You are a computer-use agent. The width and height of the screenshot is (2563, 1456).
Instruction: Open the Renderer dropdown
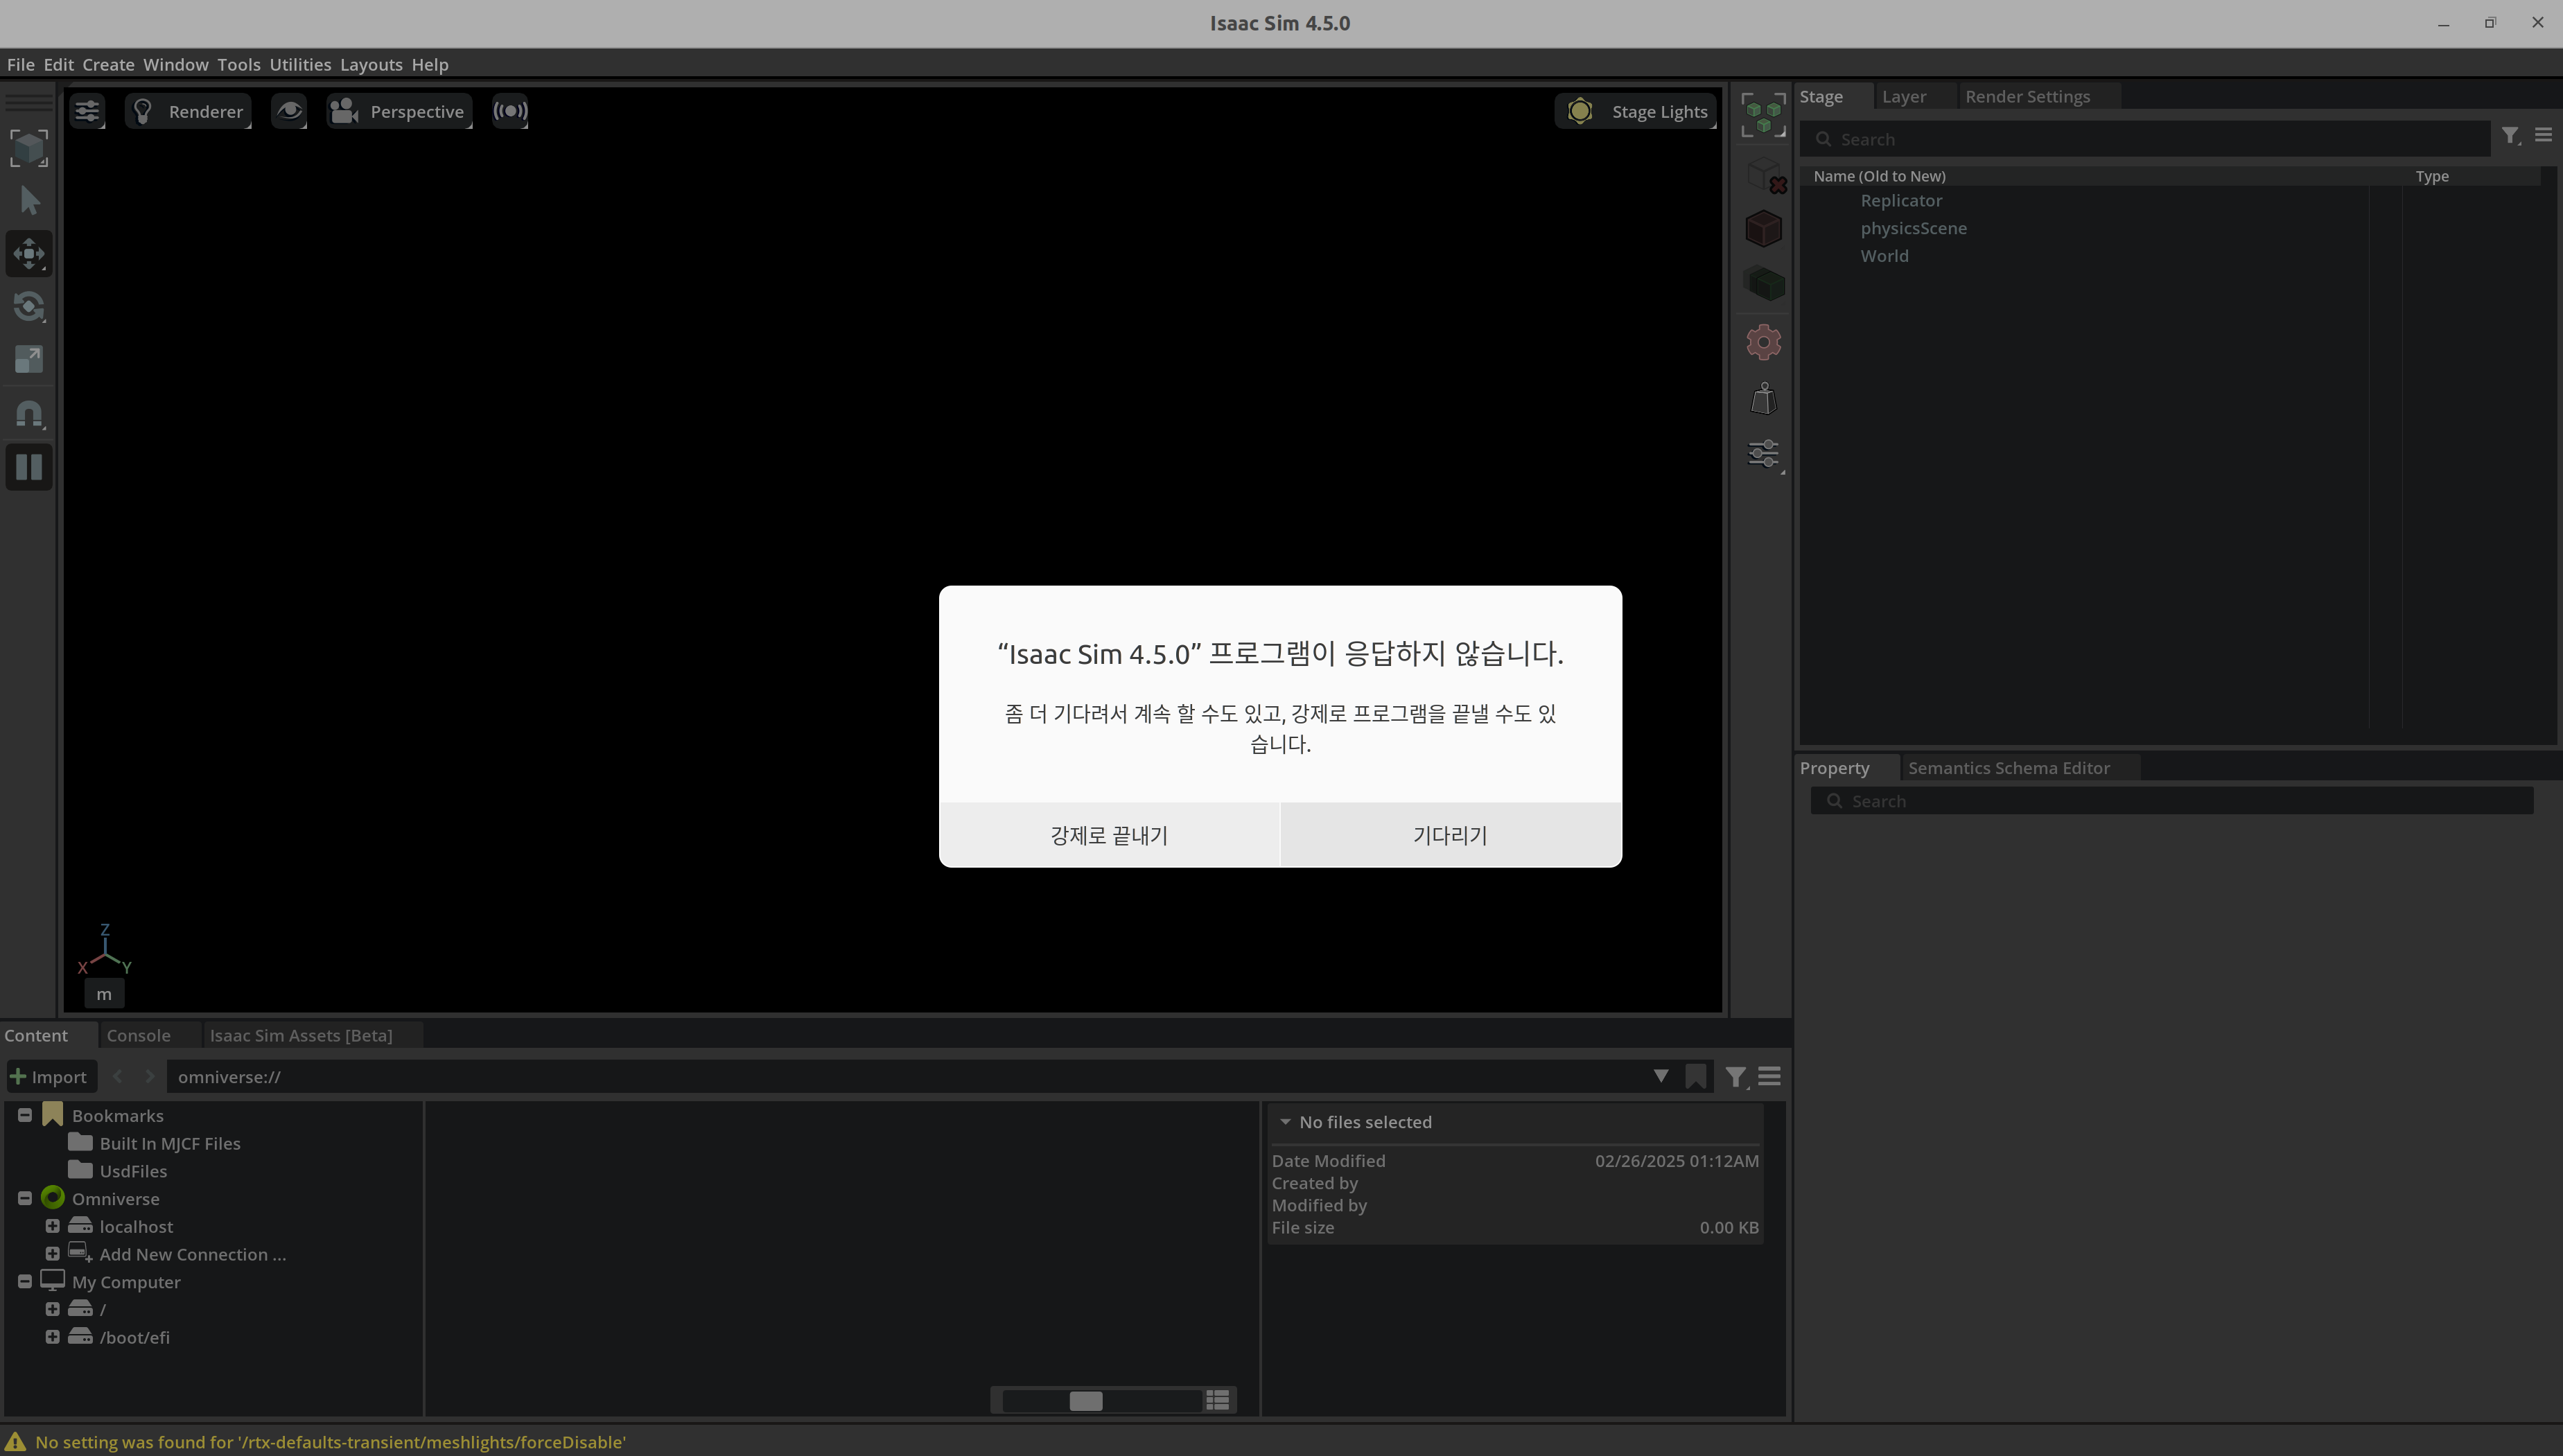[188, 111]
